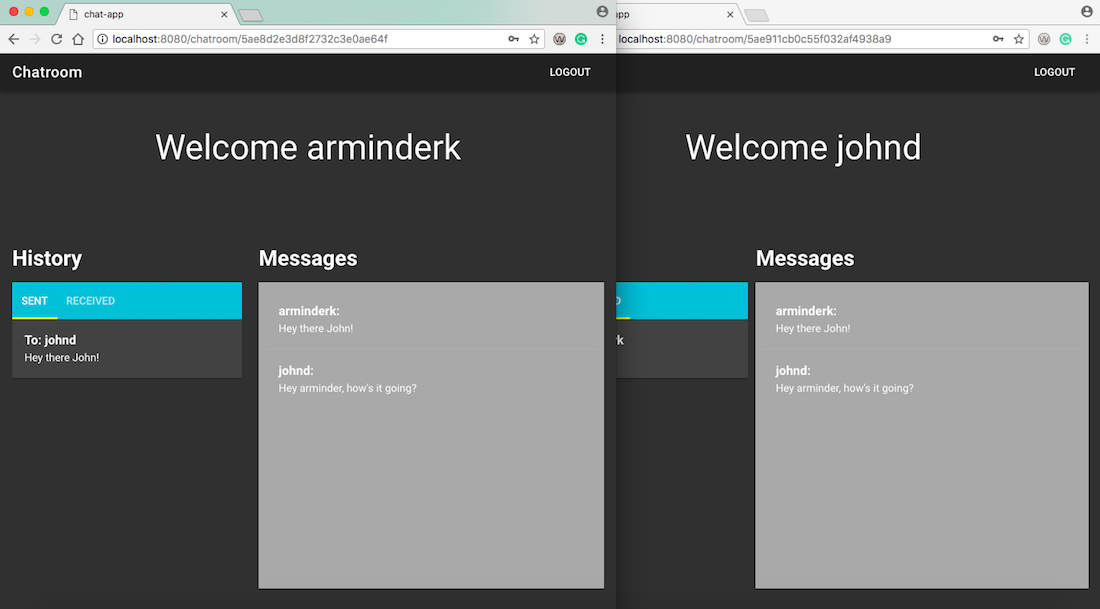Image resolution: width=1100 pixels, height=609 pixels.
Task: Close the tab in right browser window
Action: click(x=730, y=14)
